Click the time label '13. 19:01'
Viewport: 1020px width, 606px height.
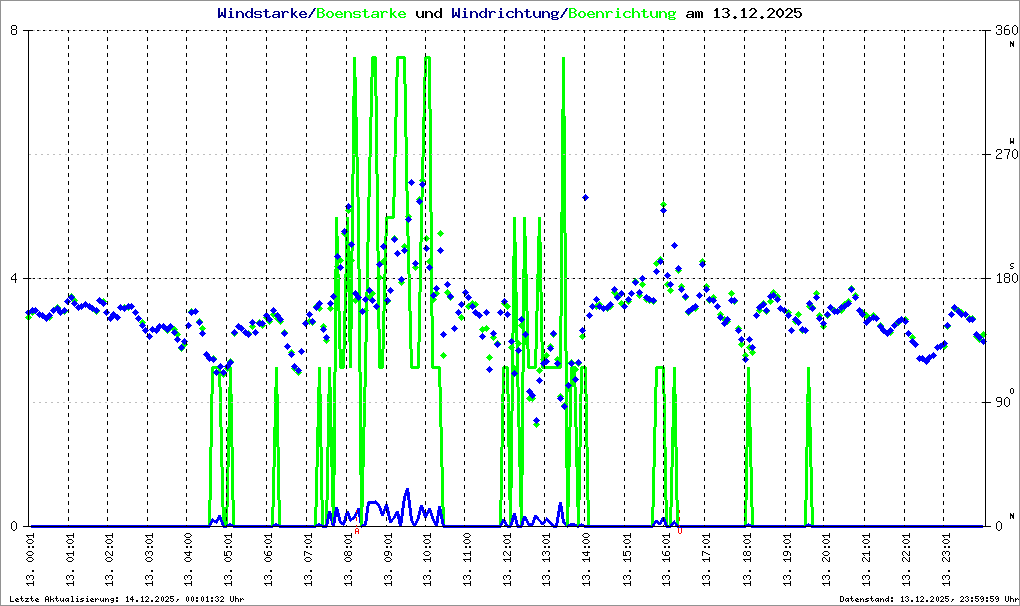pyautogui.click(x=786, y=559)
